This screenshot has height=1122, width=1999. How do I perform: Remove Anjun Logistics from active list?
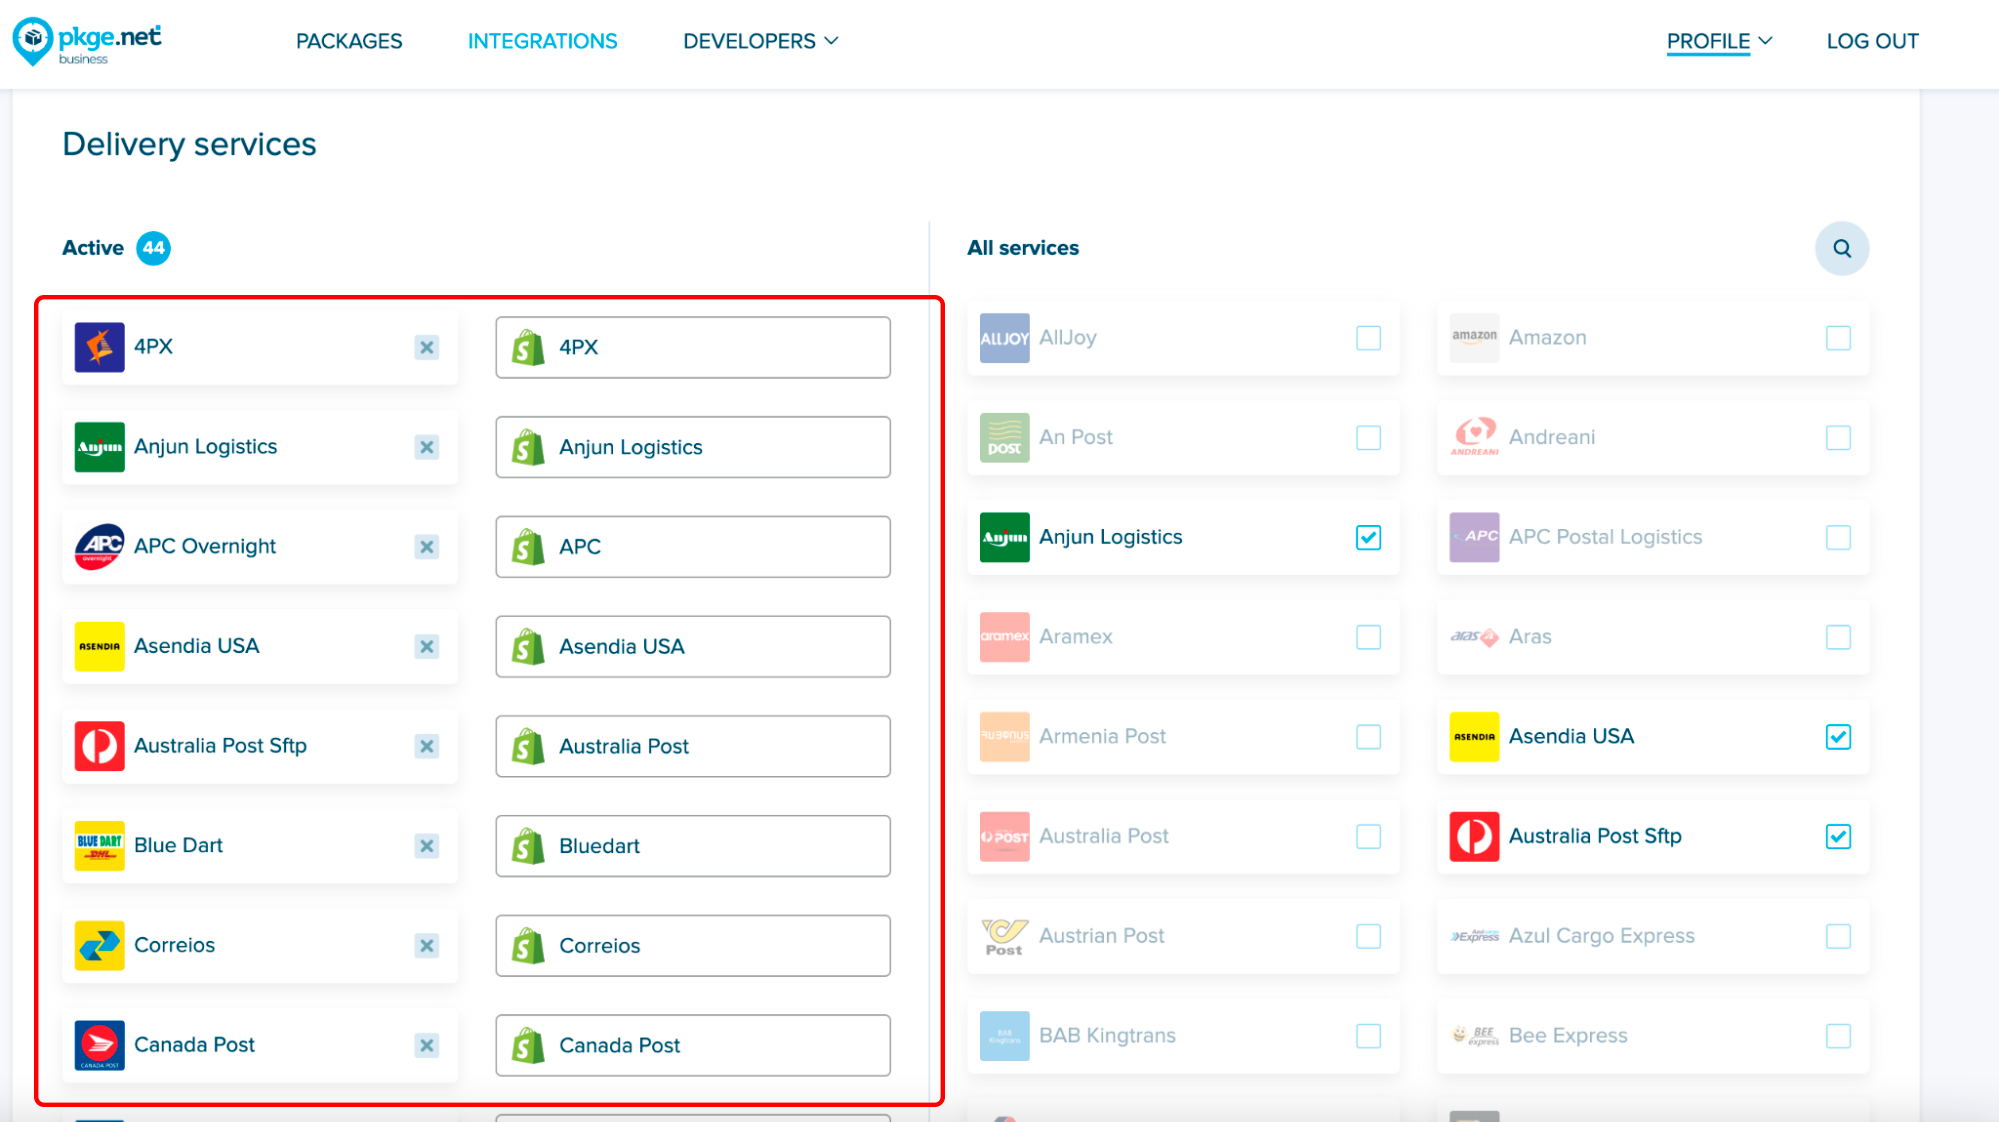tap(427, 447)
